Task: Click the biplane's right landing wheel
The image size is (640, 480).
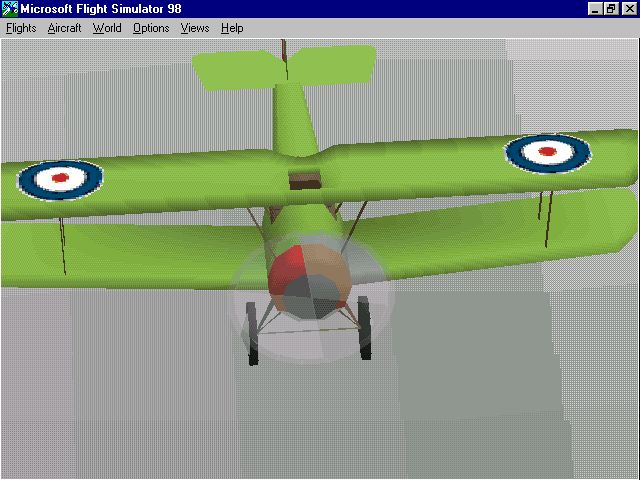Action: coord(364,328)
